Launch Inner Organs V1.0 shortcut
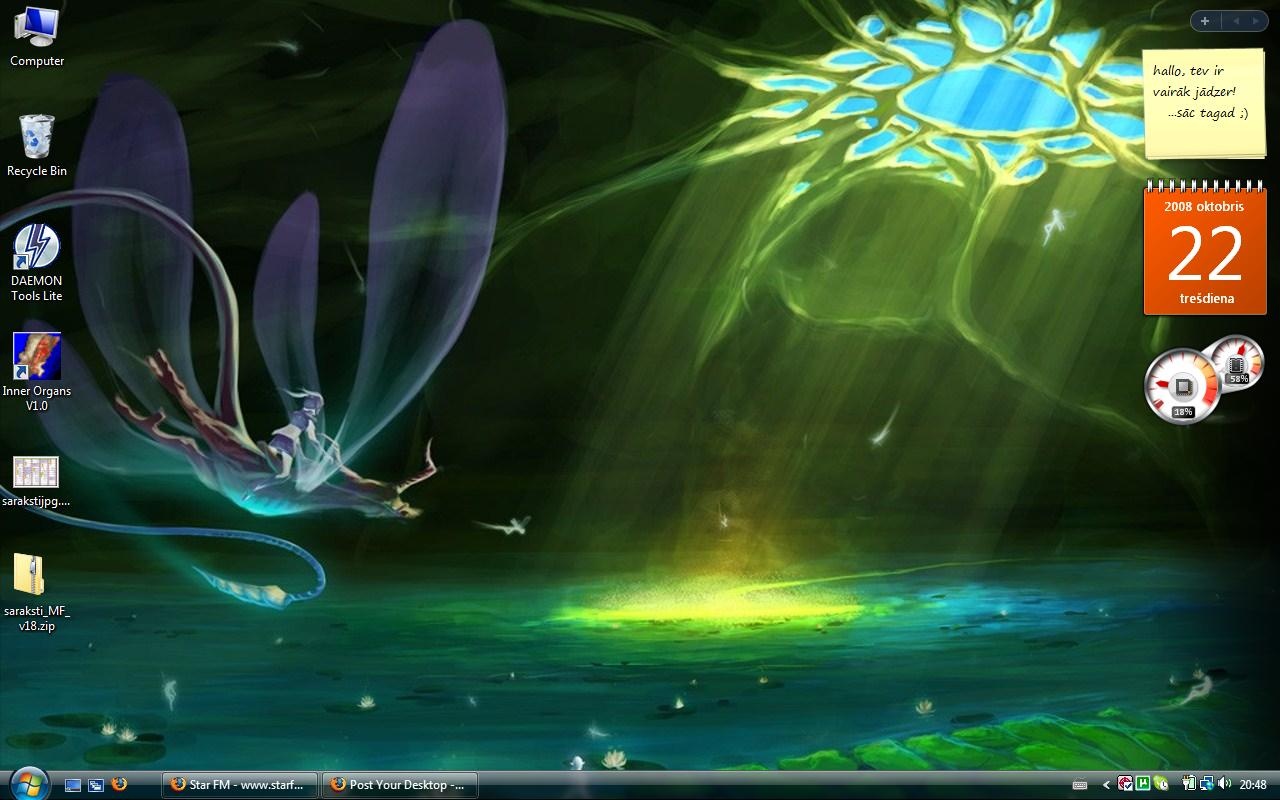Image resolution: width=1280 pixels, height=800 pixels. click(37, 372)
